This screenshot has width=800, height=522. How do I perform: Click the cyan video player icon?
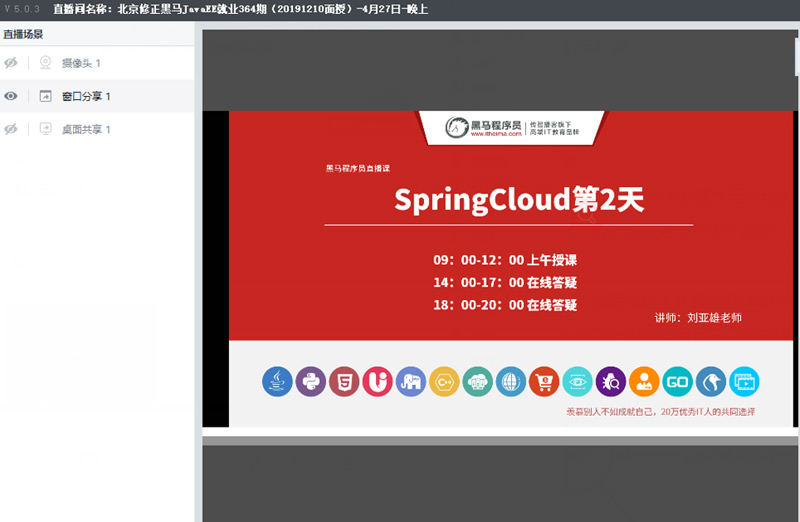(x=744, y=382)
